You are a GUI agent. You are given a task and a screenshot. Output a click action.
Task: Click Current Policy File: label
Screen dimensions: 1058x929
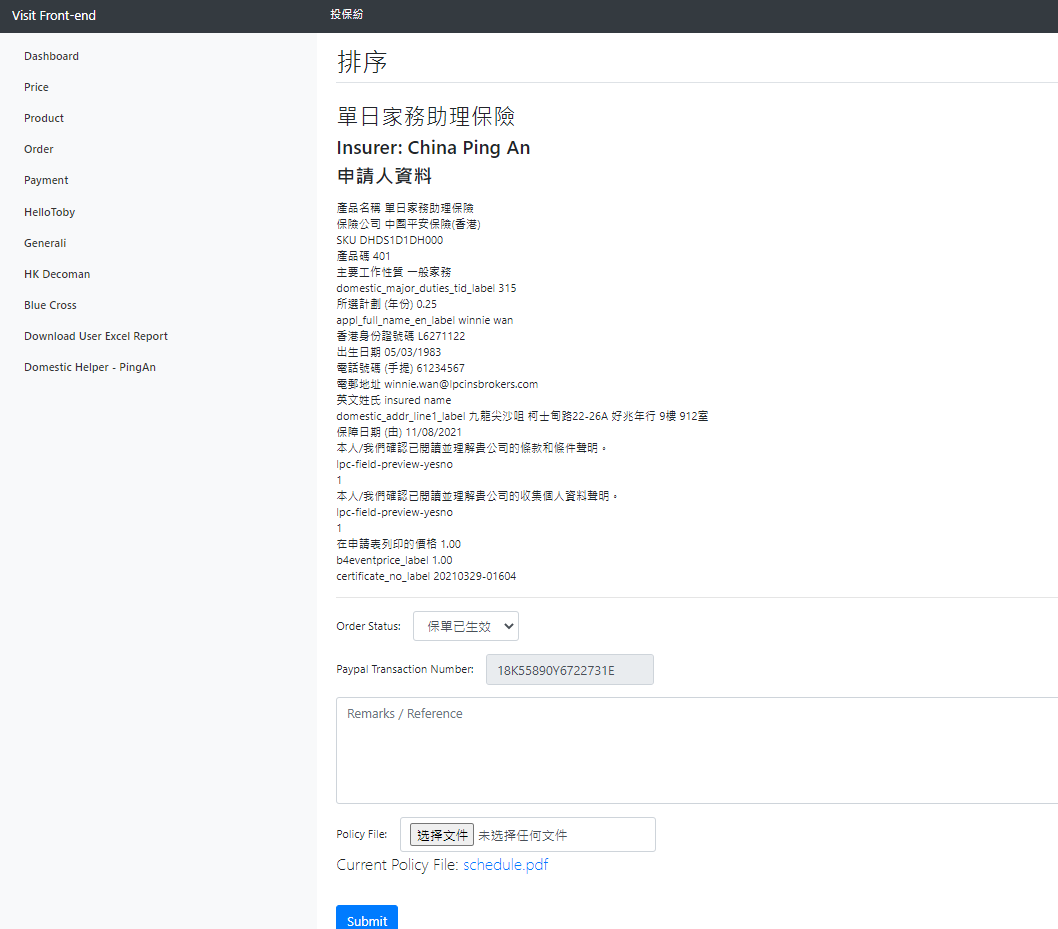pos(397,865)
